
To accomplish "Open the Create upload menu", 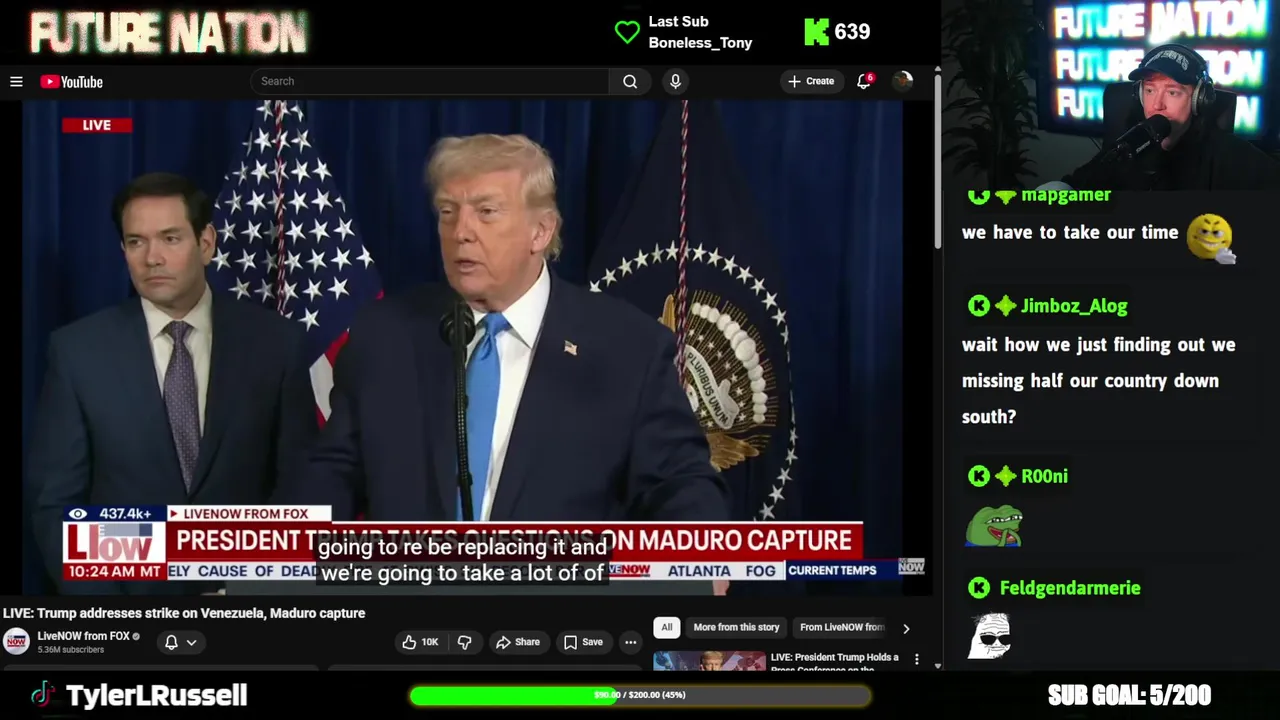I will click(x=811, y=81).
